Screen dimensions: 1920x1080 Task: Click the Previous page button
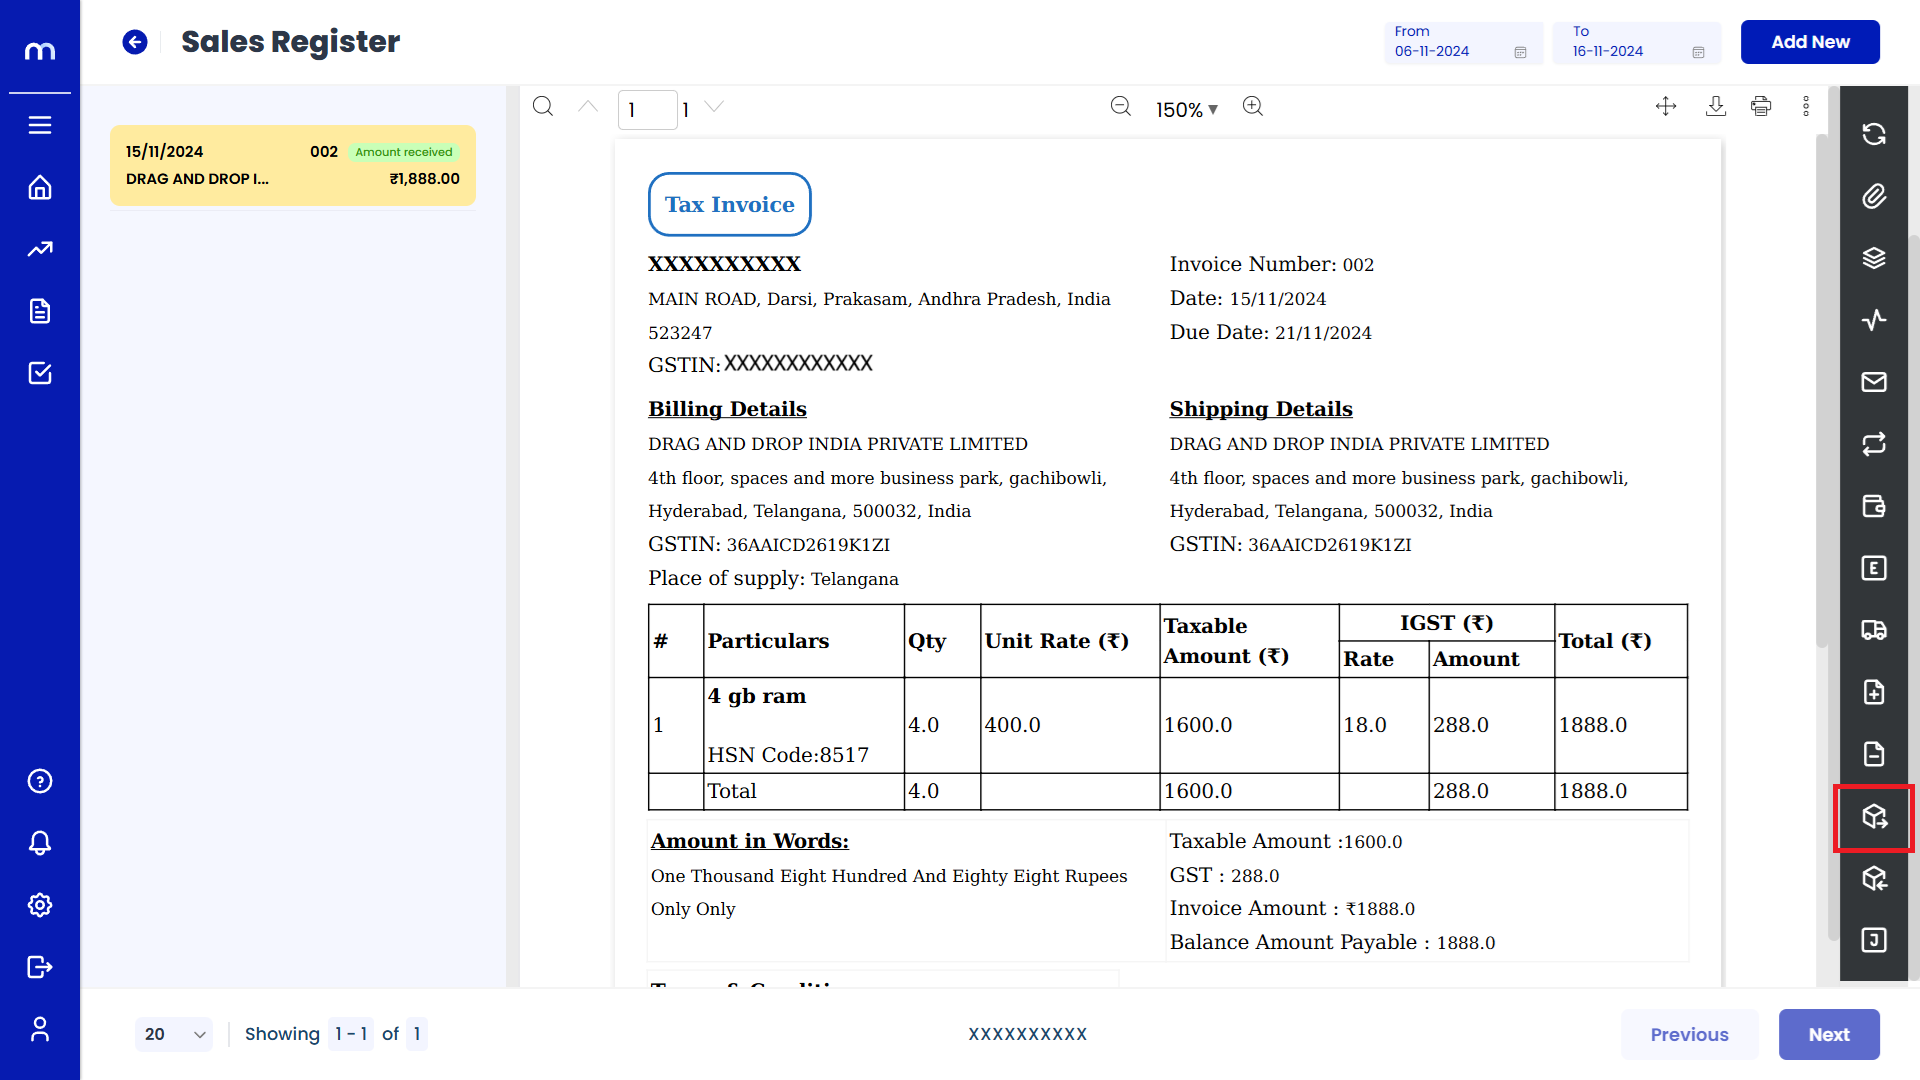1688,1034
